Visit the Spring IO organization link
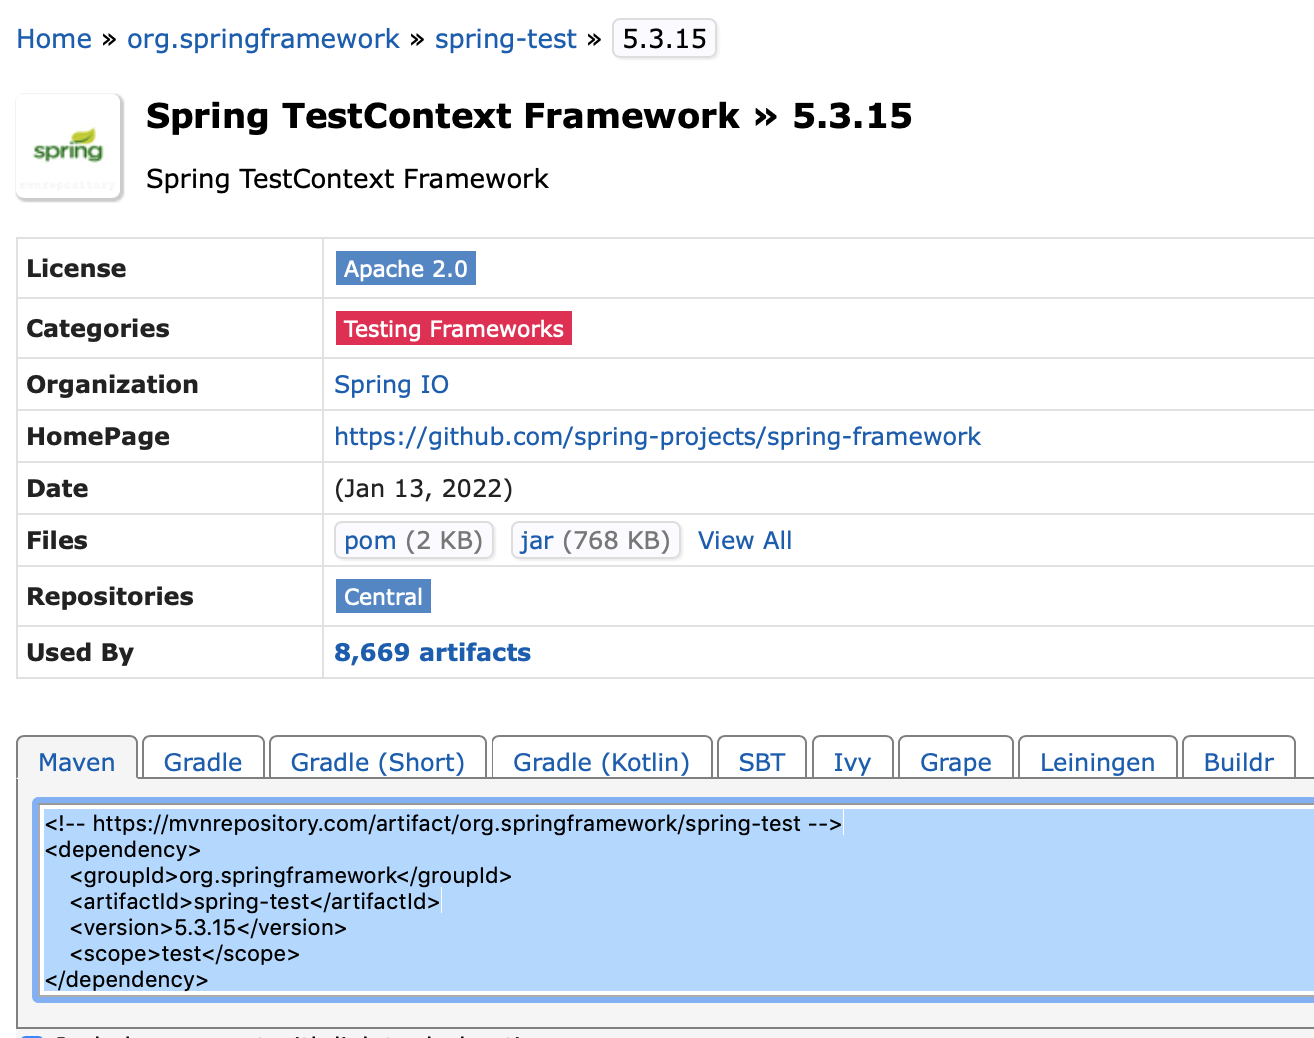The image size is (1314, 1038). pyautogui.click(x=391, y=384)
